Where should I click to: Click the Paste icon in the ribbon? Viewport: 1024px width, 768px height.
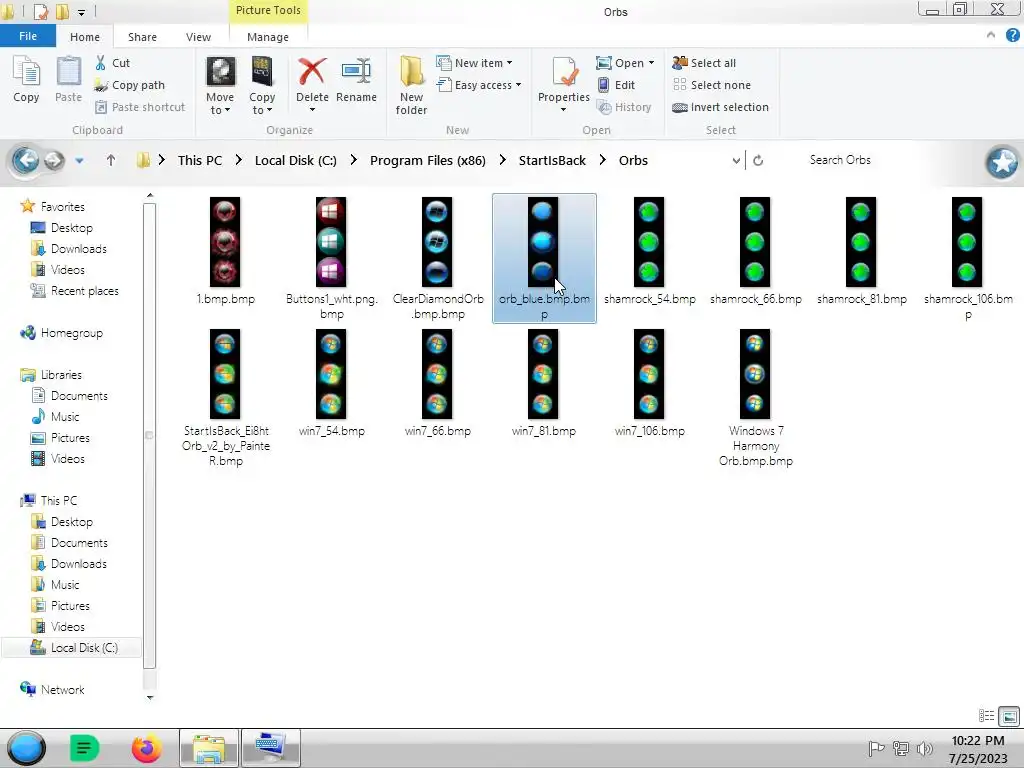(x=68, y=72)
